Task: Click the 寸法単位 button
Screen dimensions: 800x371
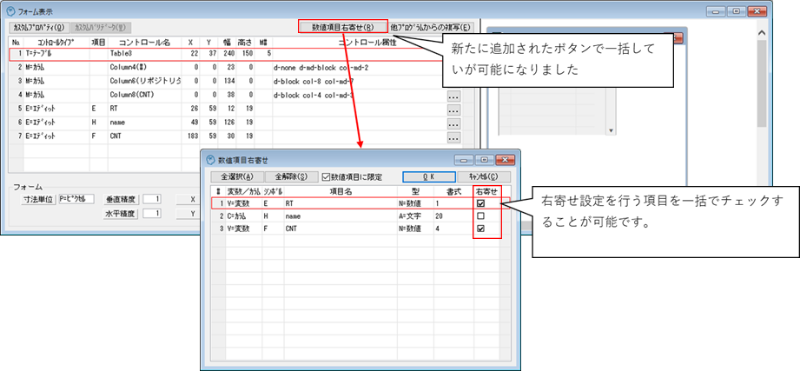Action: (37, 199)
